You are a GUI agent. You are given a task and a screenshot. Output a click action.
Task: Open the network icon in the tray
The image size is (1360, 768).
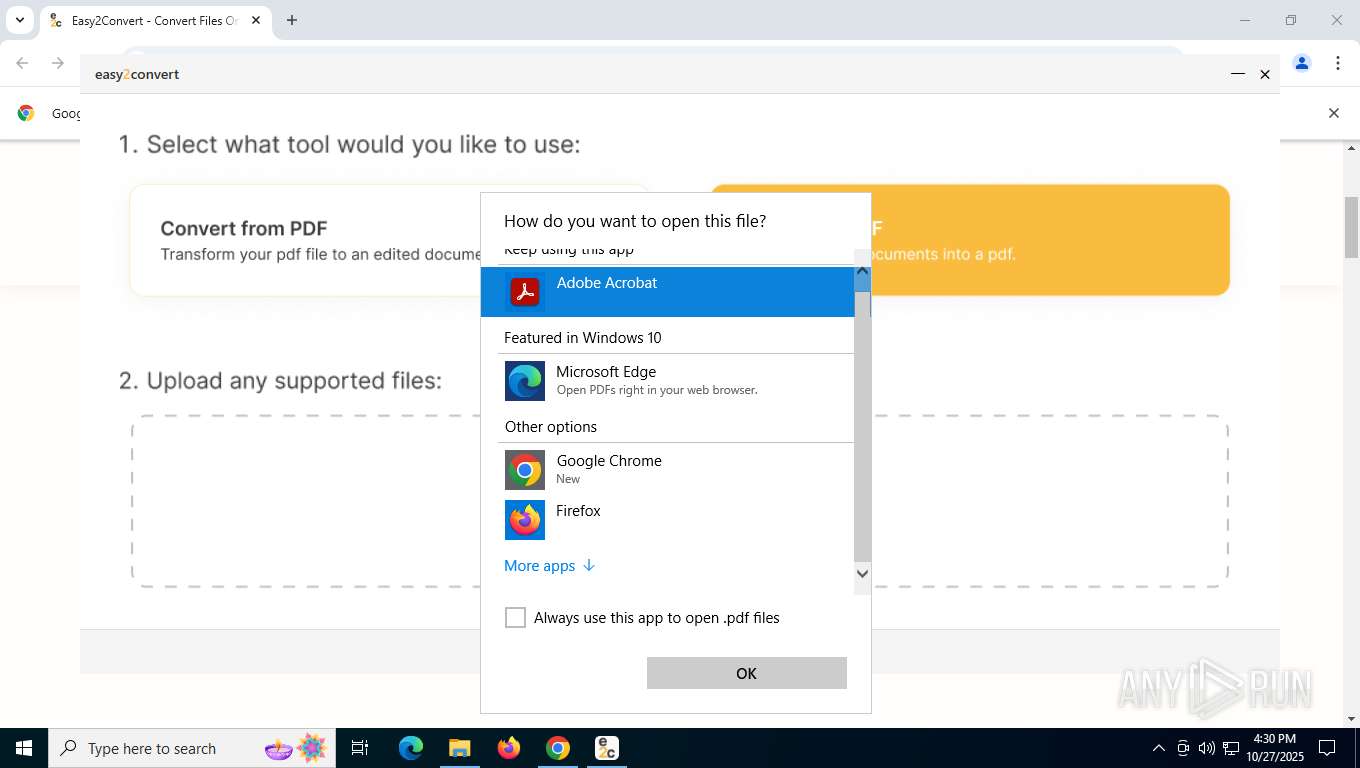[x=1231, y=748]
